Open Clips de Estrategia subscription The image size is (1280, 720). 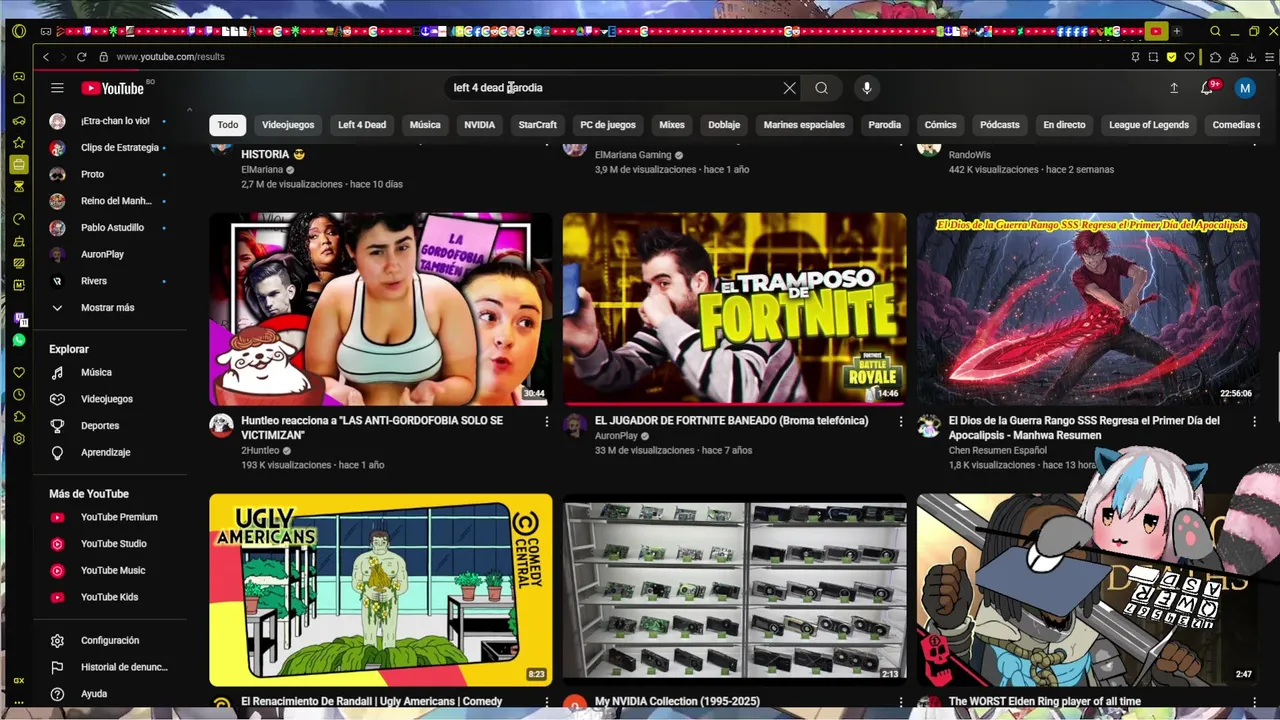pos(119,147)
